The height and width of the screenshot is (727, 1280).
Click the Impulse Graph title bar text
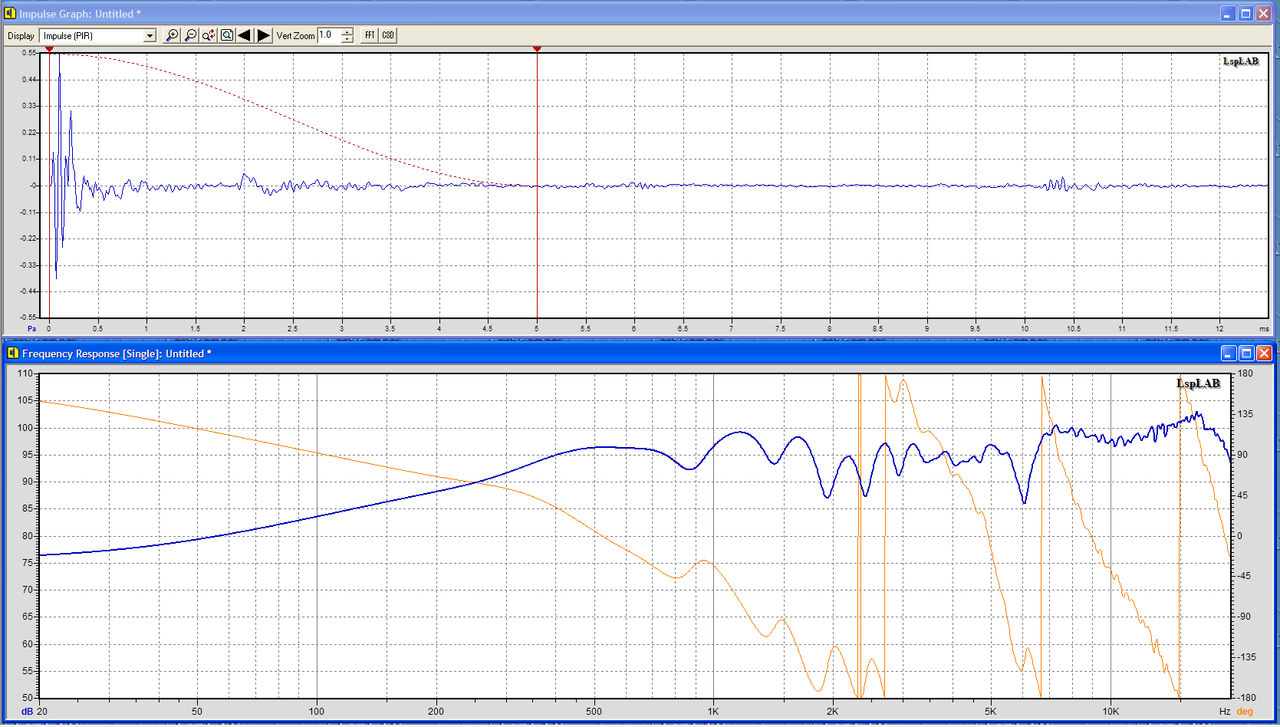[x=81, y=14]
